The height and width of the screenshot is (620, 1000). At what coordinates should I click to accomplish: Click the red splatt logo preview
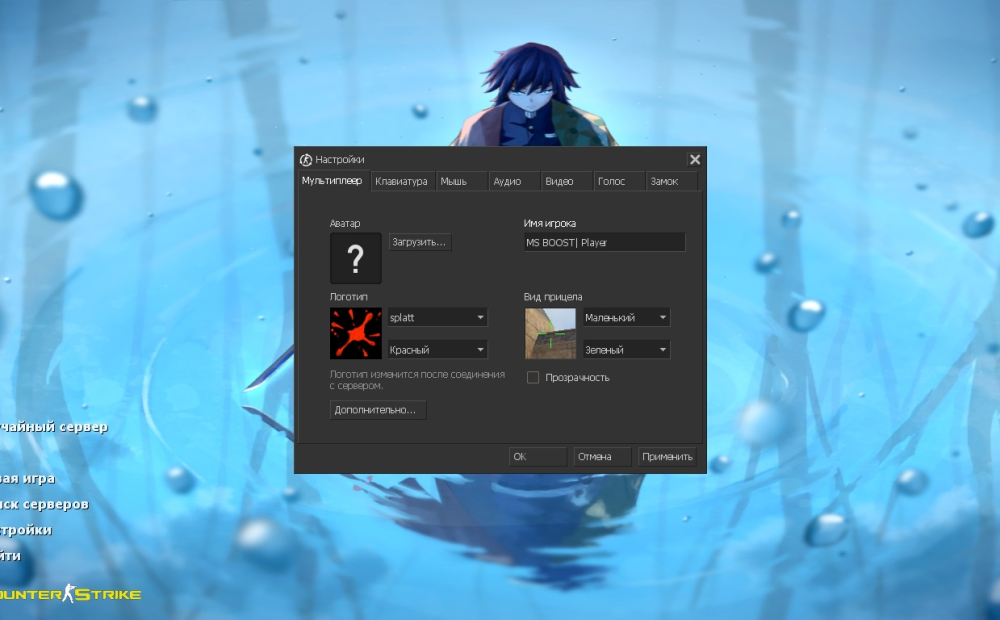pos(355,334)
